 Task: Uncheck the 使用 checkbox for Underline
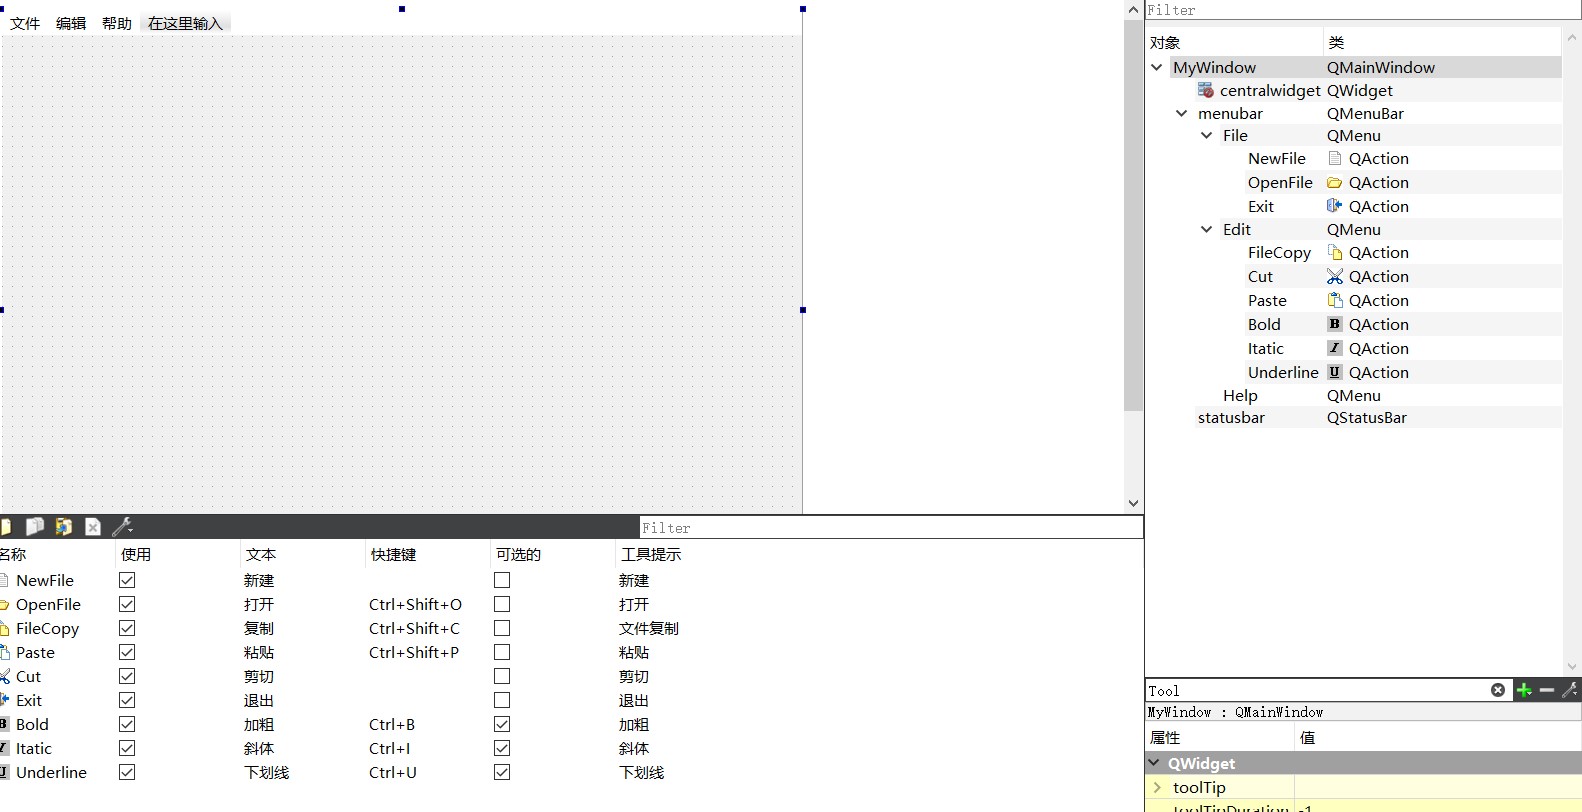tap(127, 772)
